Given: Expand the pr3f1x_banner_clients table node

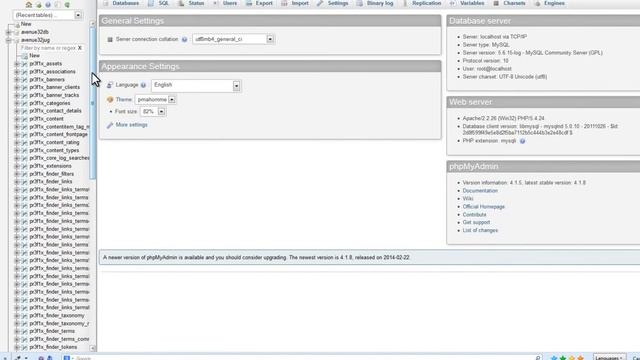Looking at the screenshot, I should 17,87.
